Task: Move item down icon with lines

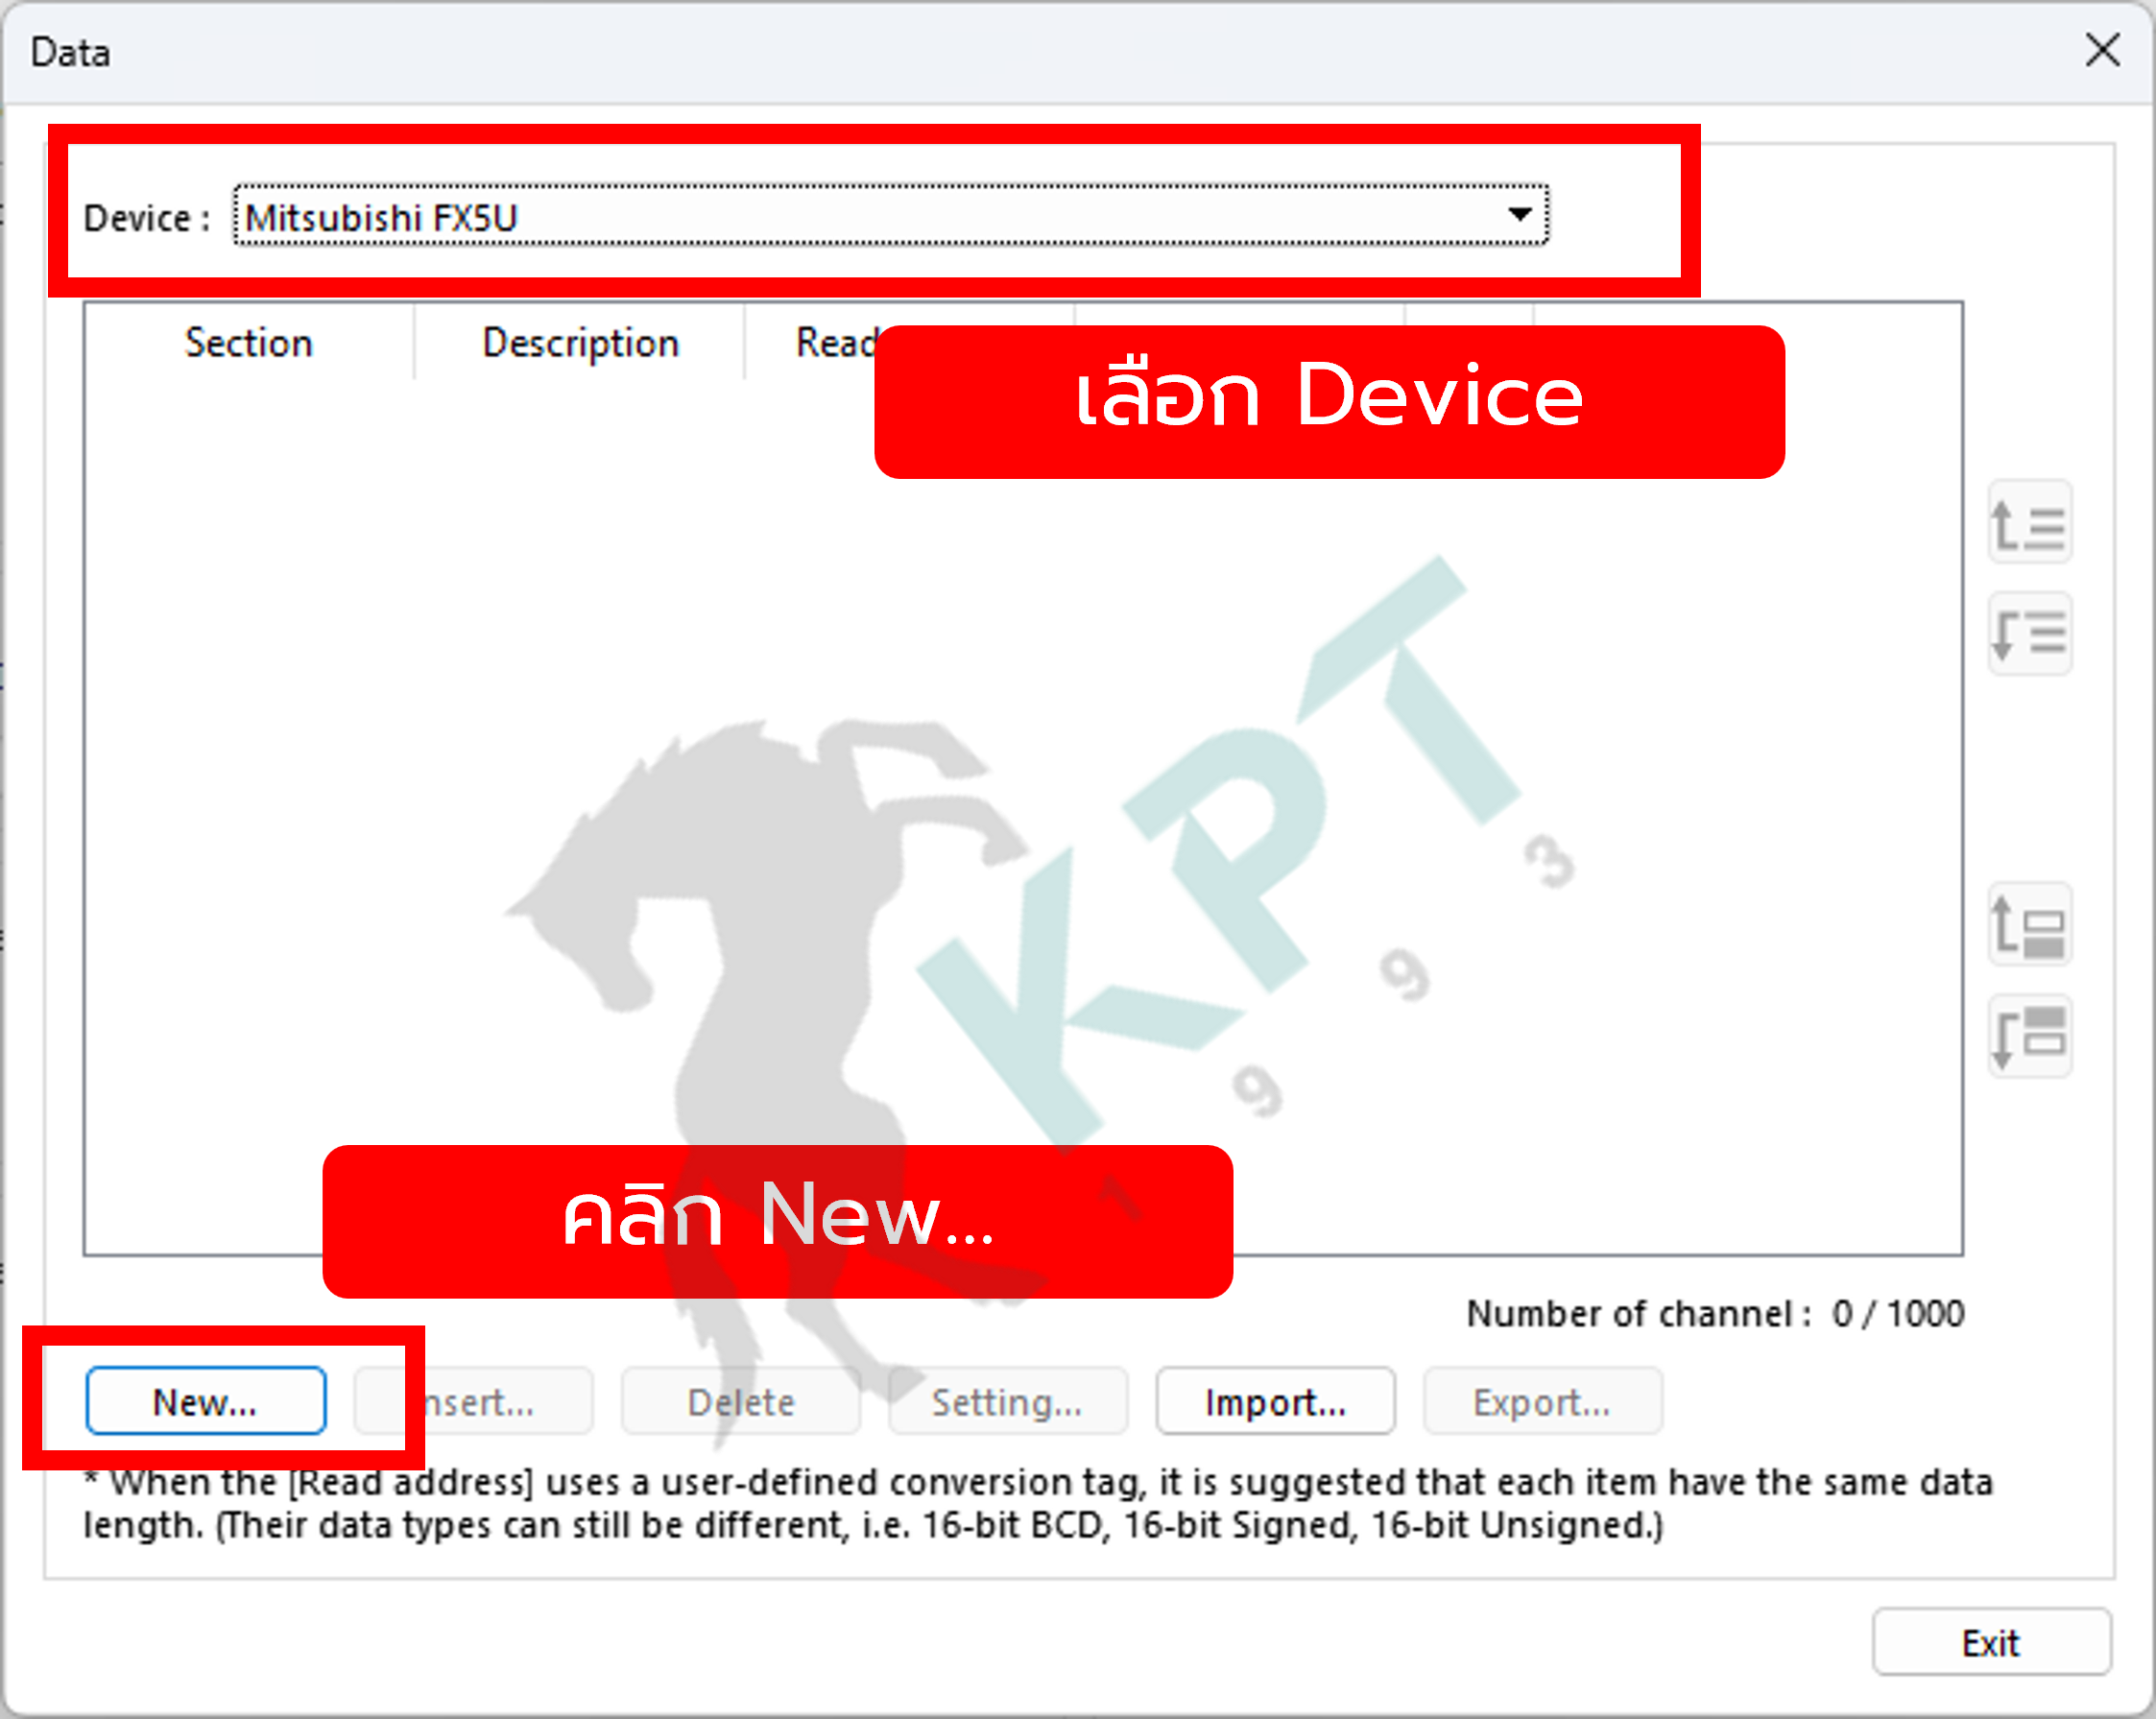Action: coord(2029,634)
